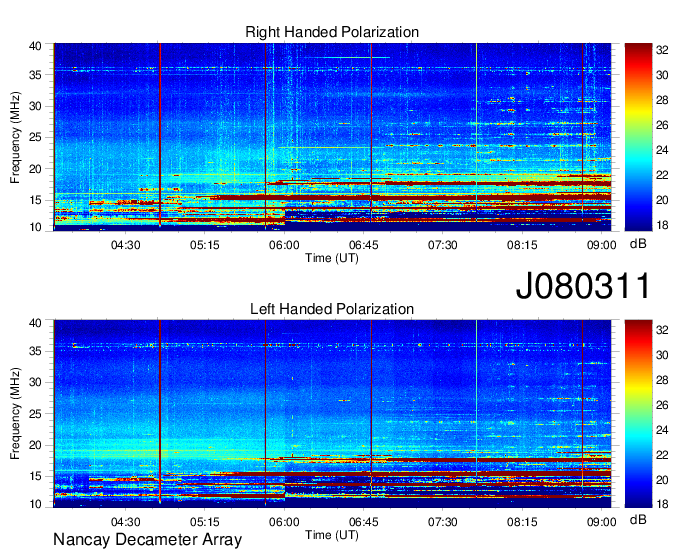The width and height of the screenshot is (680, 552).
Task: Click 40 MHz tick on Left Handed frequency axis
Action: pos(35,323)
